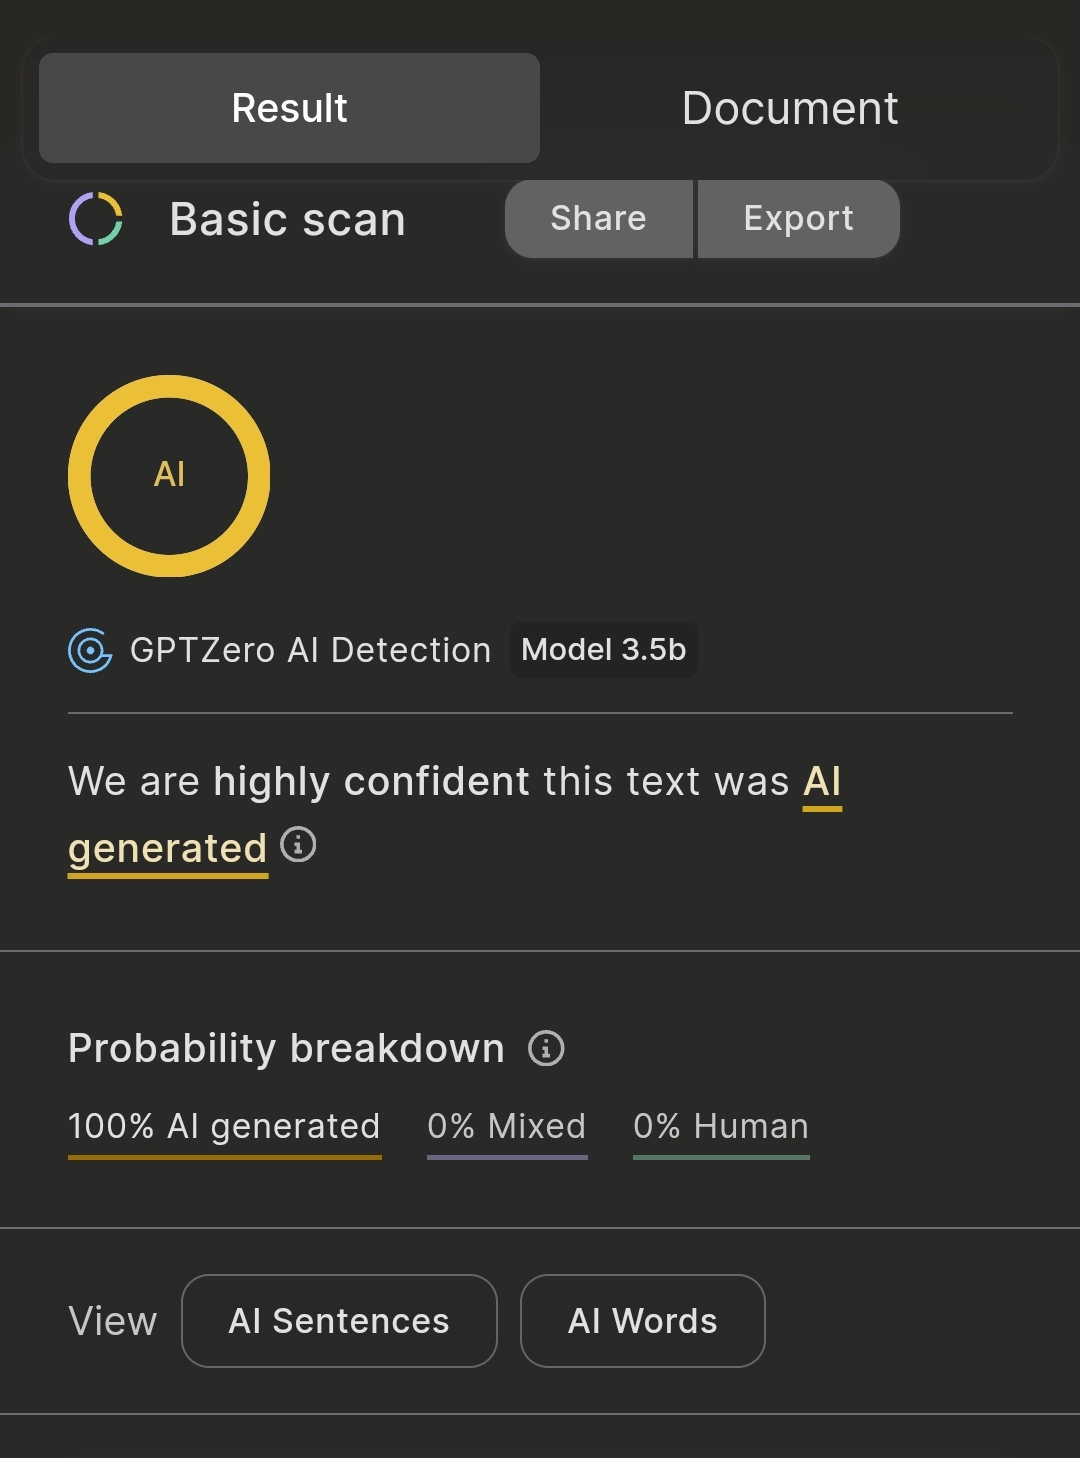Open info icon beside AI generated text
This screenshot has height=1458, width=1080.
[298, 845]
